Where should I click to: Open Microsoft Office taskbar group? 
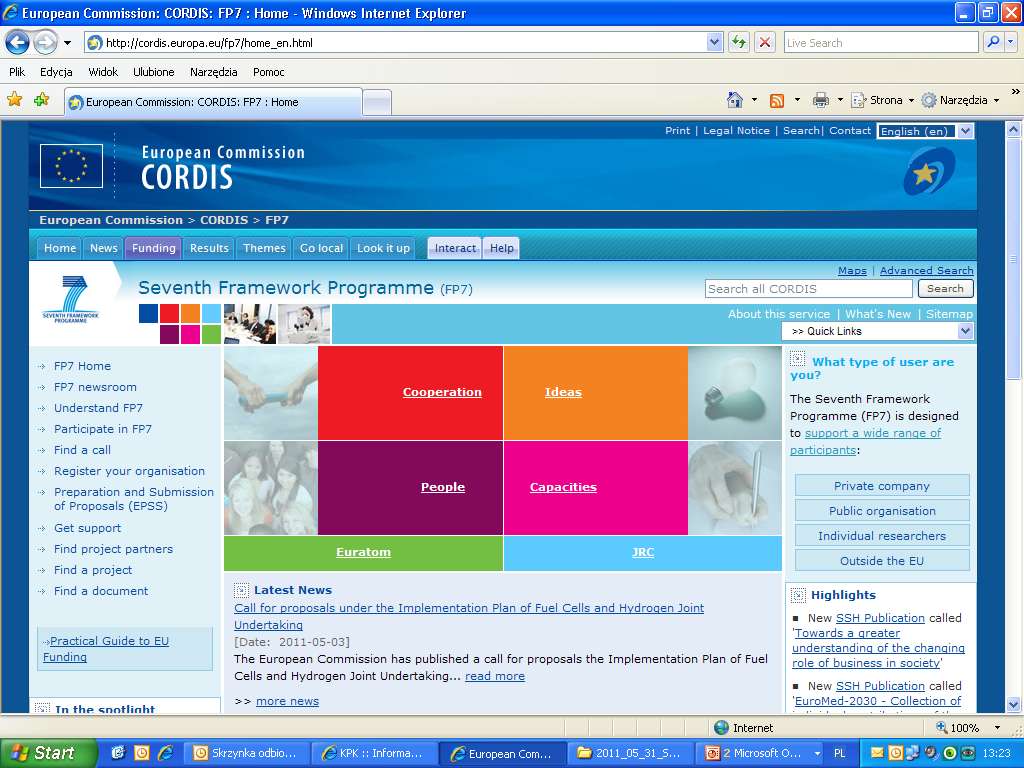click(760, 753)
